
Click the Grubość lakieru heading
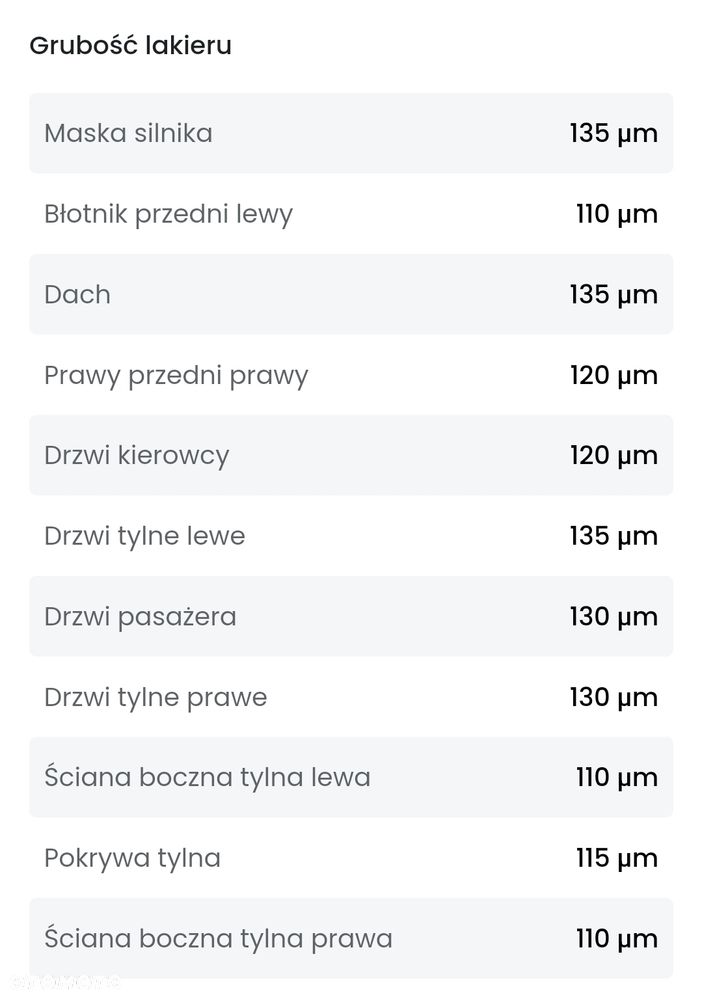pyautogui.click(x=131, y=46)
